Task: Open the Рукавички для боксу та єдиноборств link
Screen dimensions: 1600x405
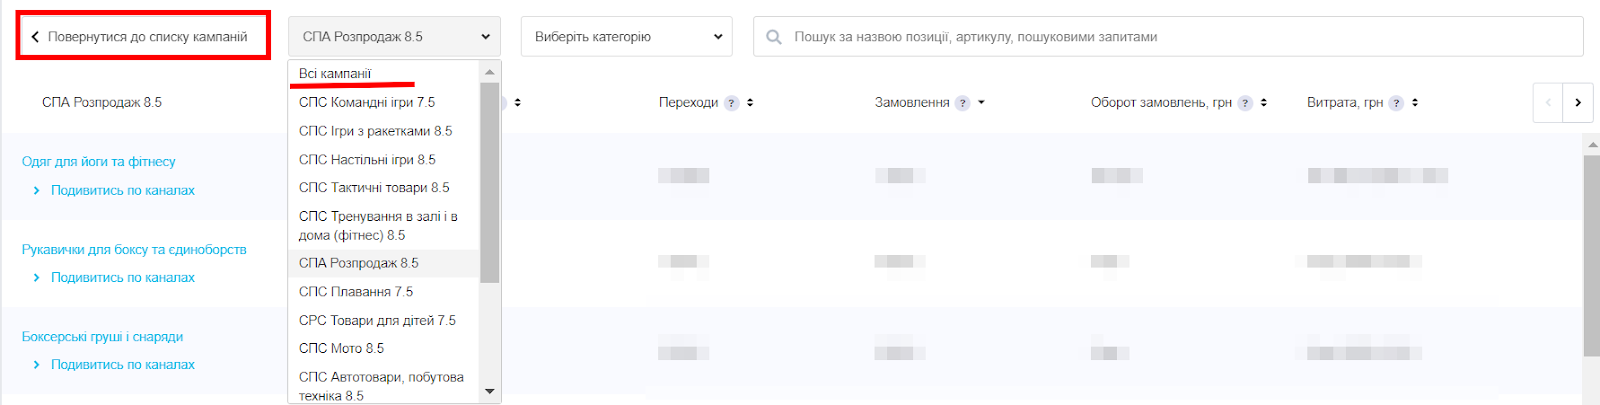Action: [134, 249]
